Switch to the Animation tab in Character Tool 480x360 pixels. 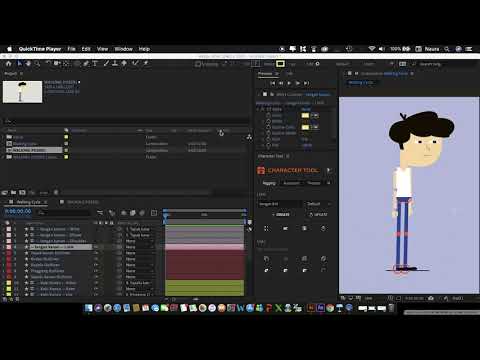click(291, 183)
